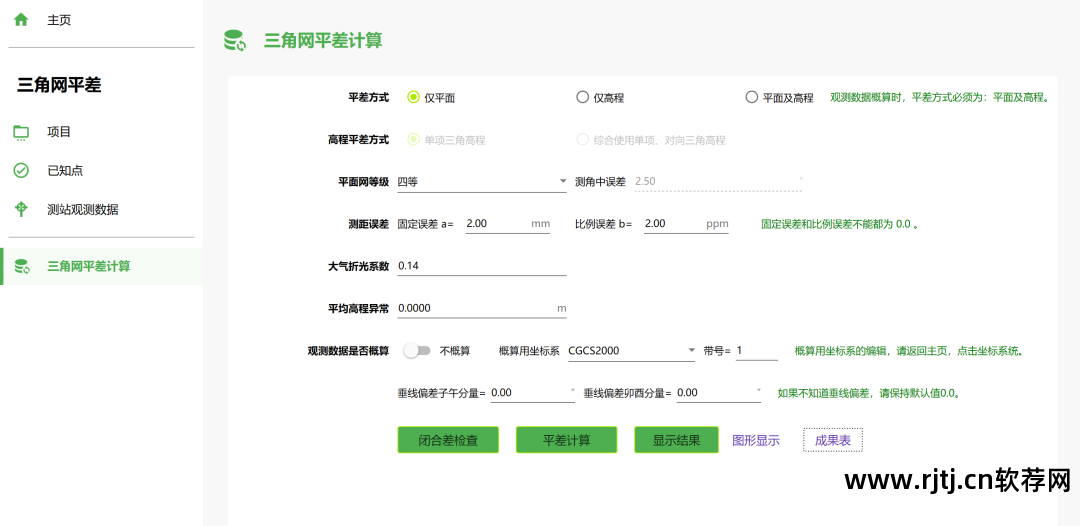
Task: Click the large database icon in page header
Action: coord(235,41)
